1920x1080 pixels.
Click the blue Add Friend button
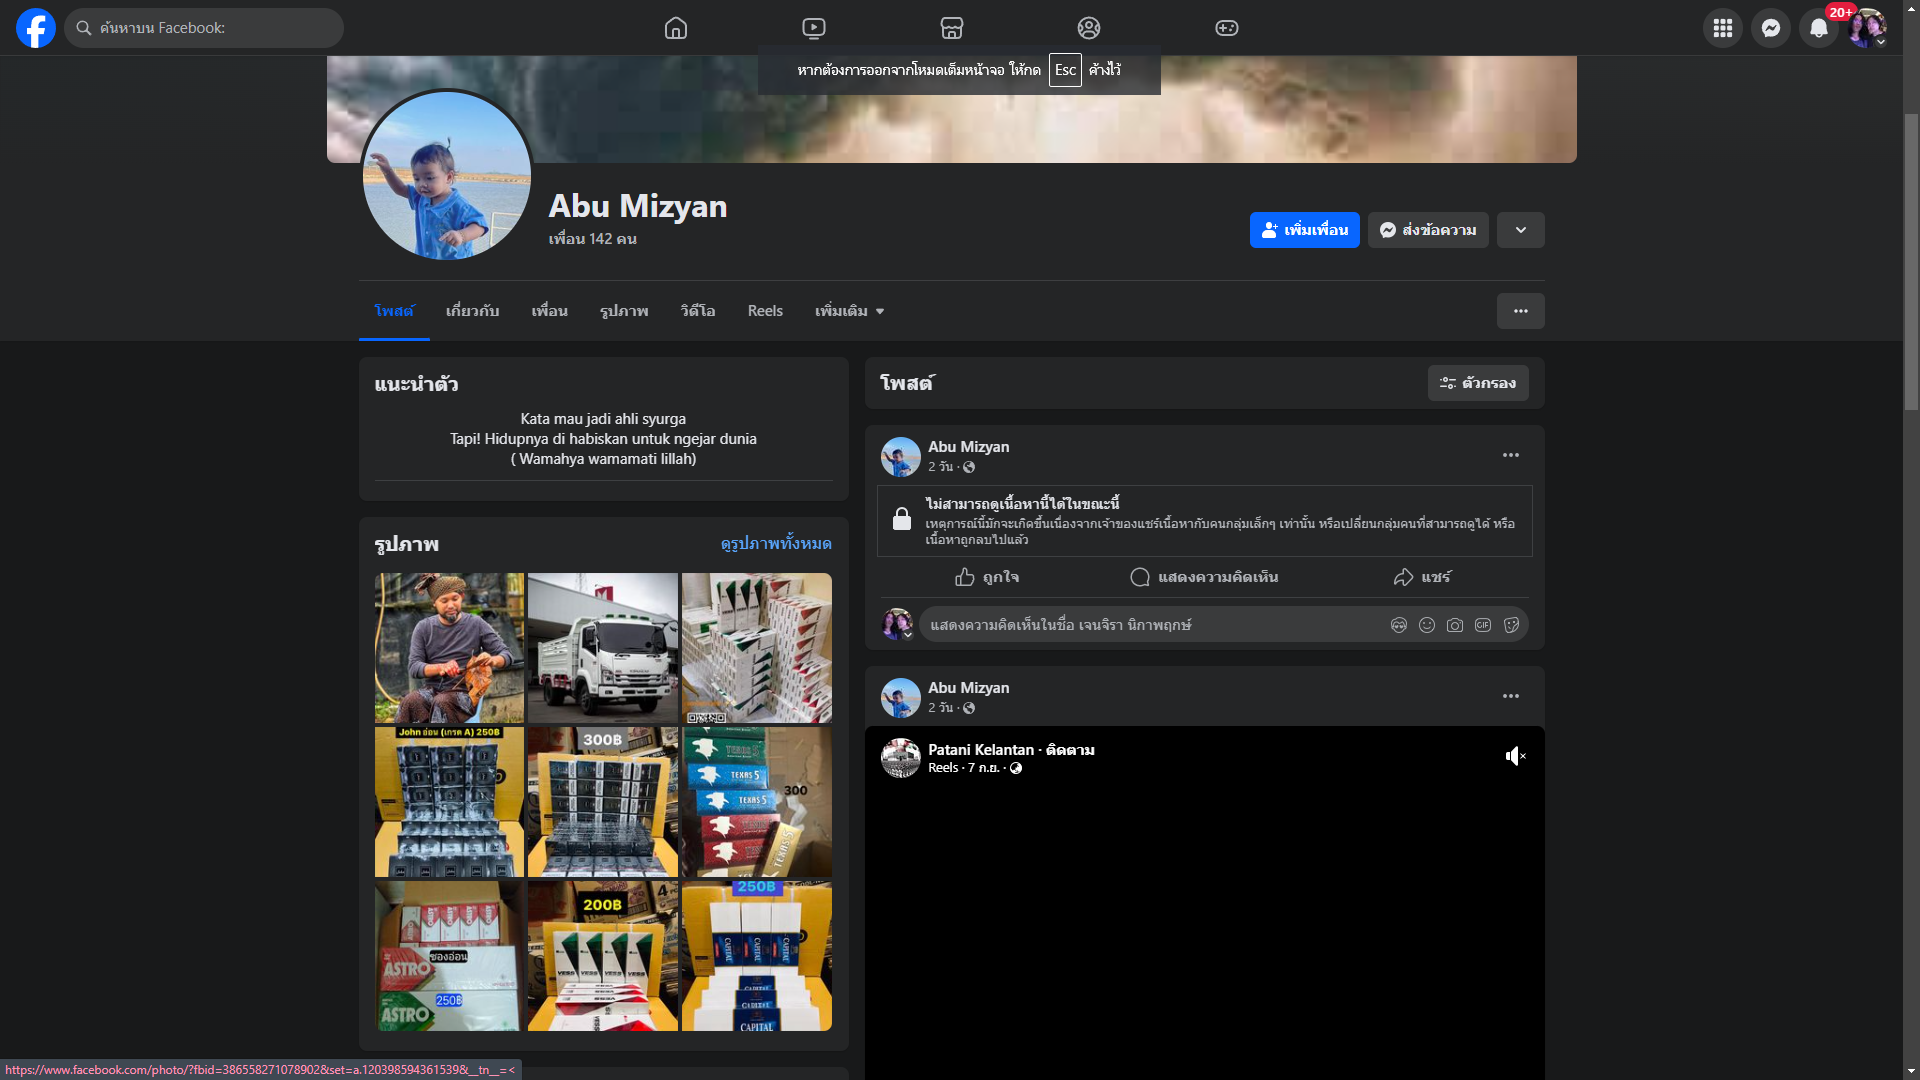(x=1304, y=230)
